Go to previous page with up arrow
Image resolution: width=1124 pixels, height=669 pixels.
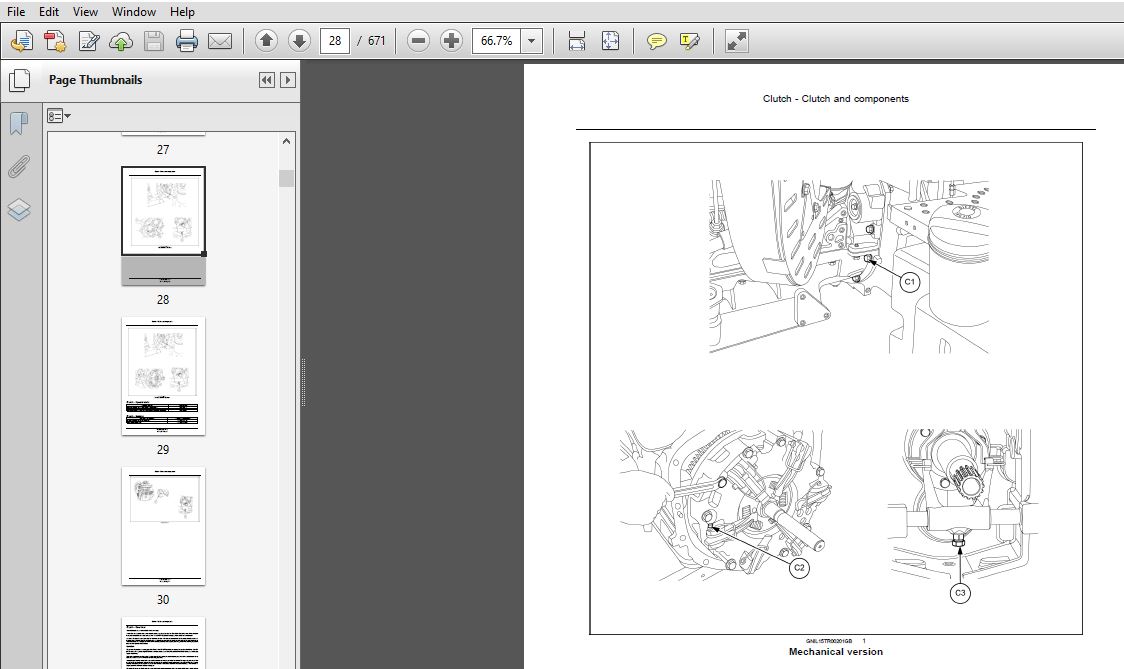pyautogui.click(x=266, y=41)
